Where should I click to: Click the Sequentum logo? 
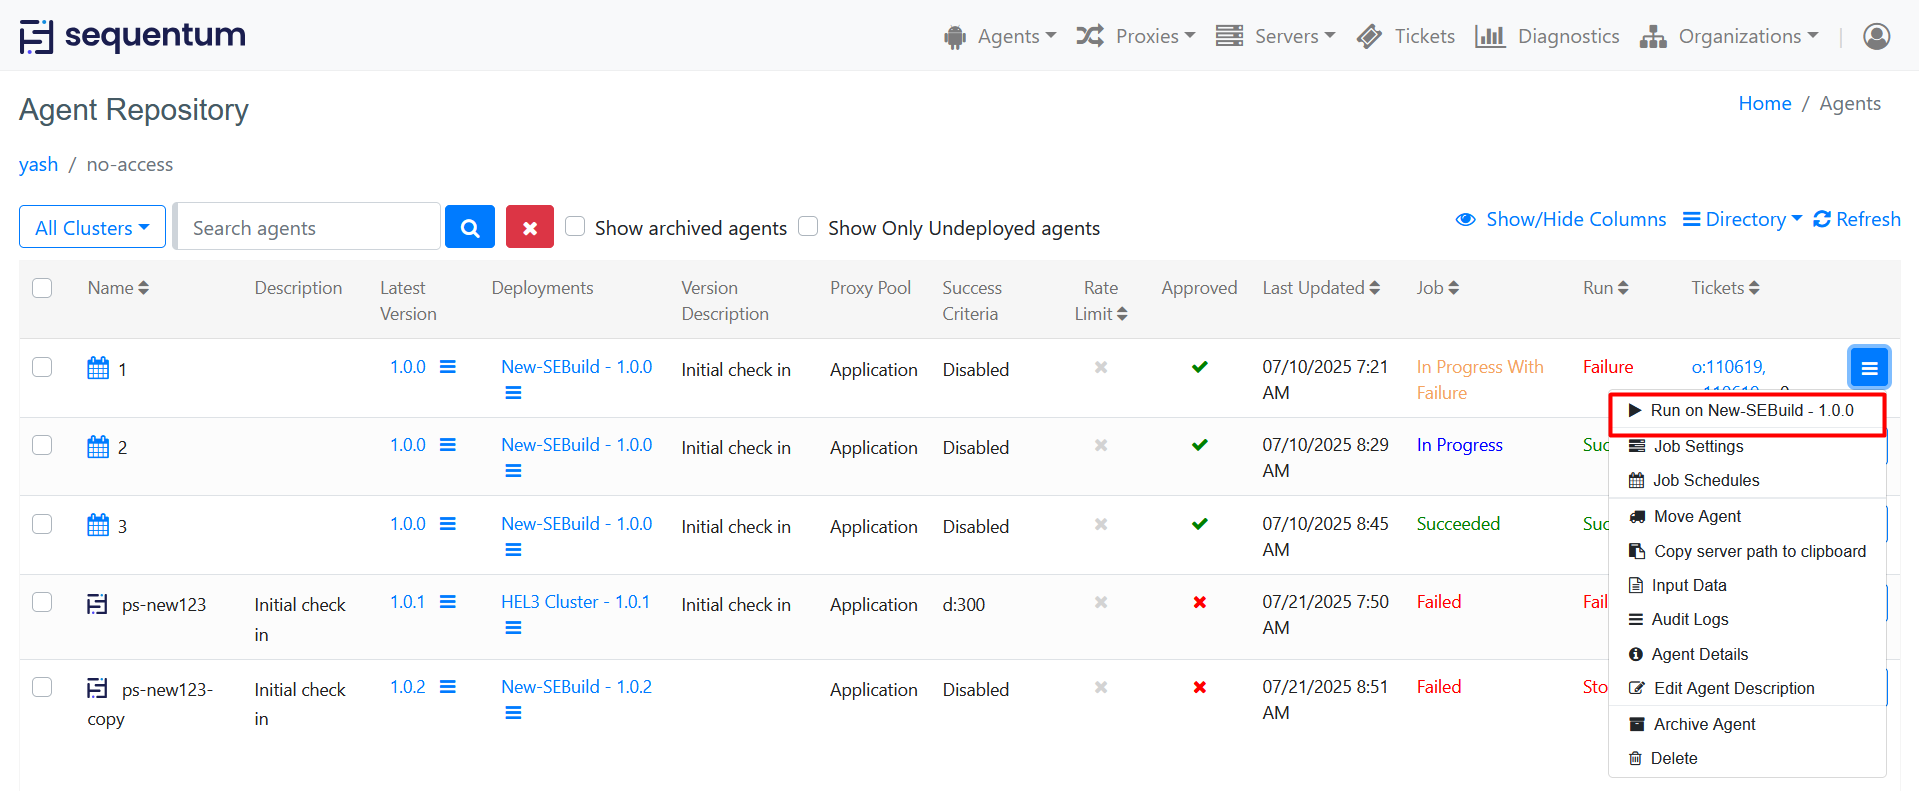click(132, 36)
